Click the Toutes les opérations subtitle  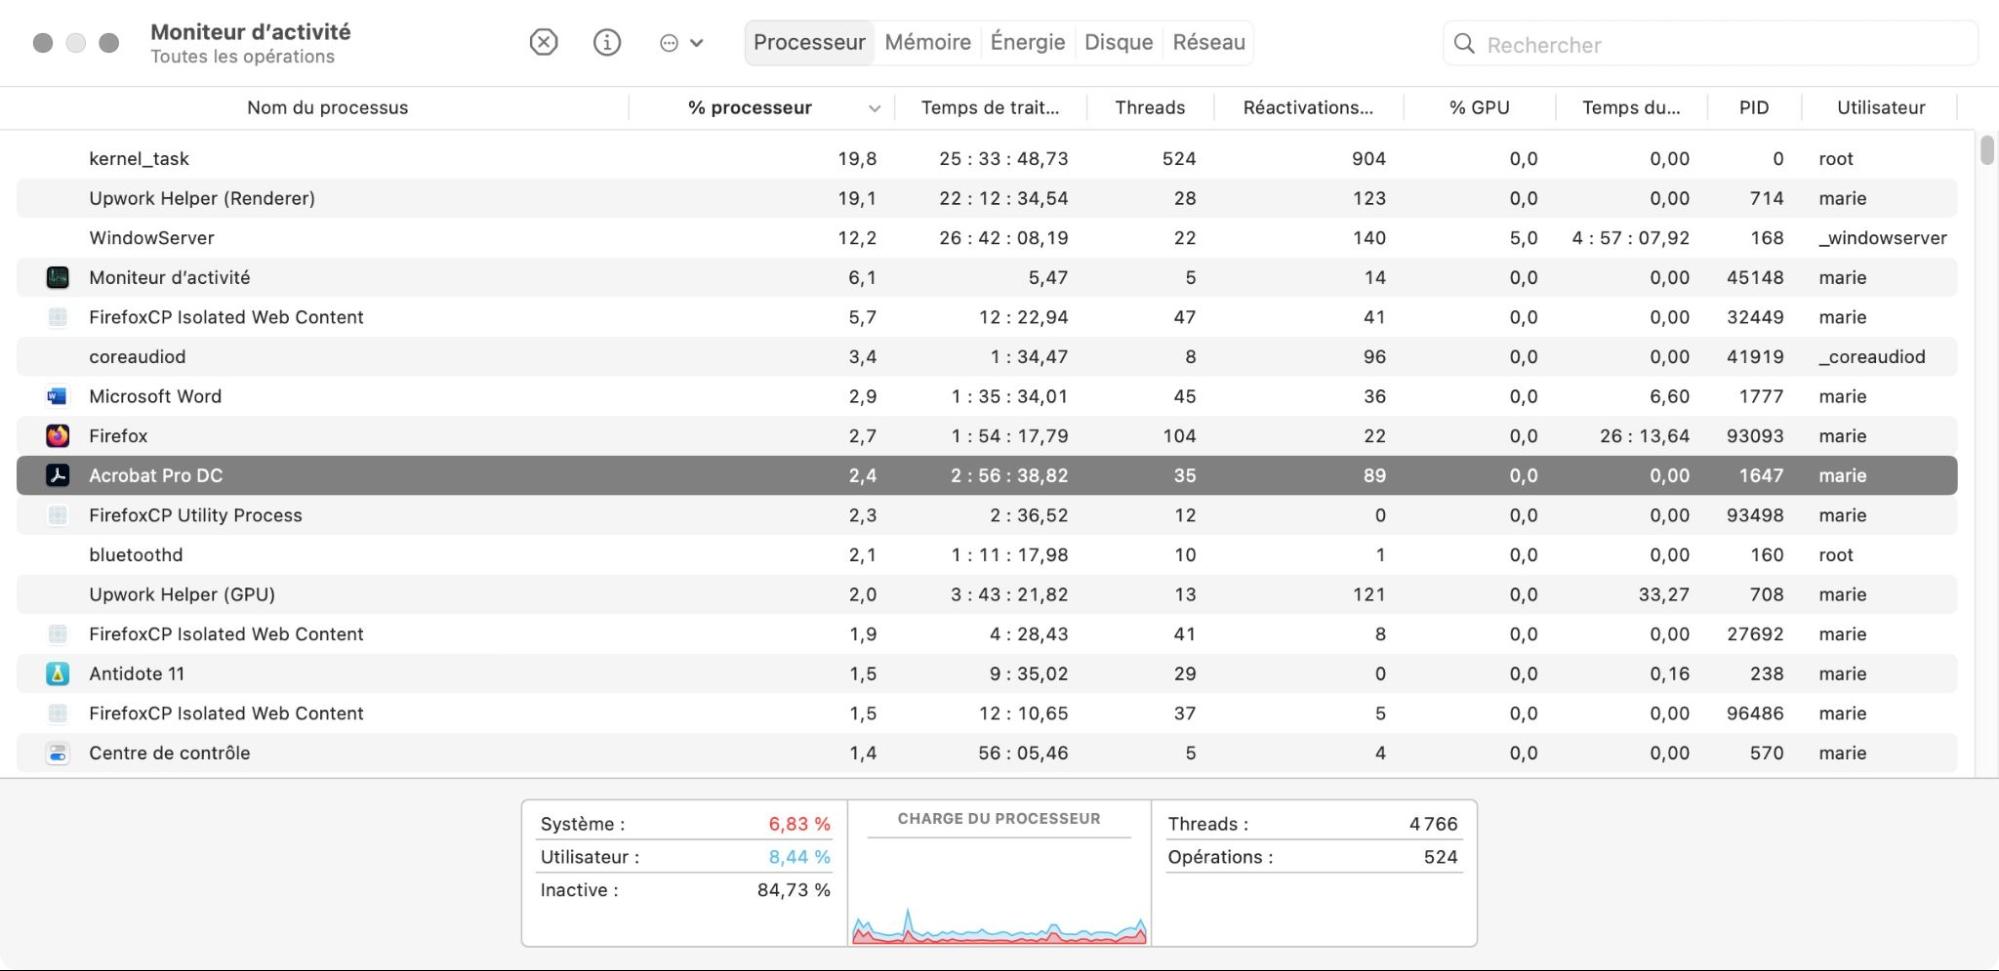pyautogui.click(x=242, y=57)
